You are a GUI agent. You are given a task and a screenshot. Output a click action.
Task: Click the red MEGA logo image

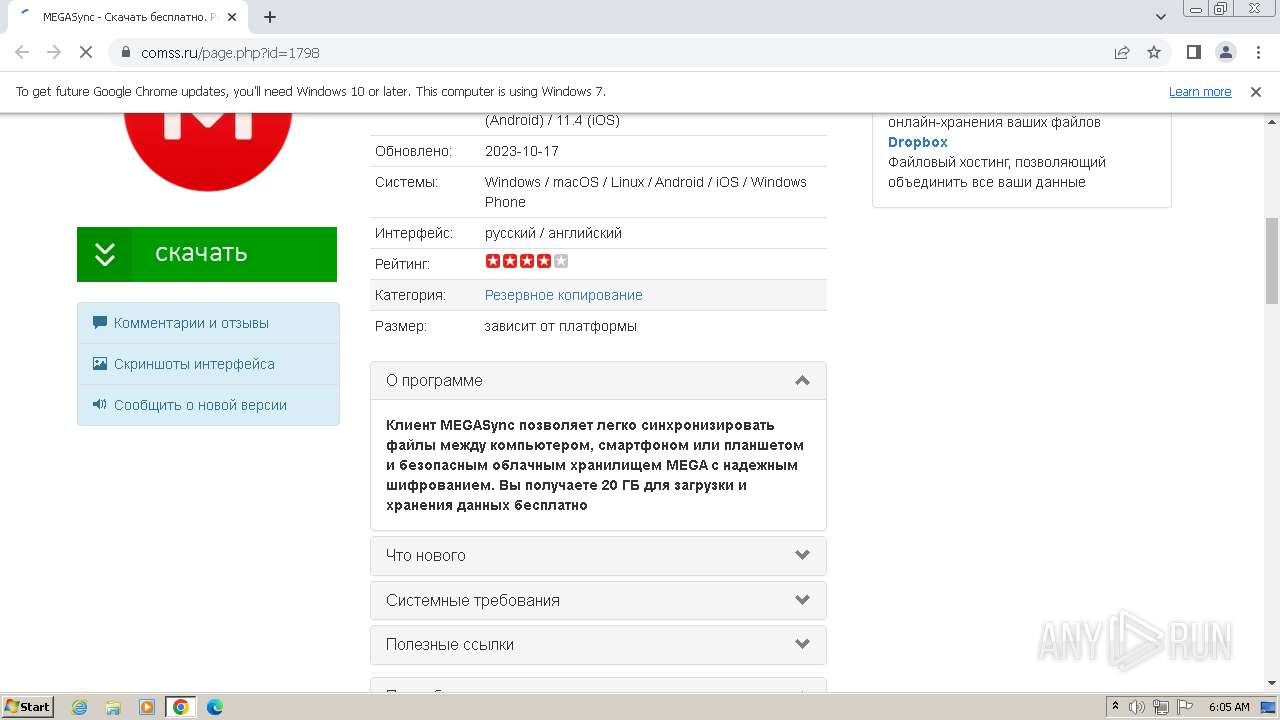click(208, 150)
